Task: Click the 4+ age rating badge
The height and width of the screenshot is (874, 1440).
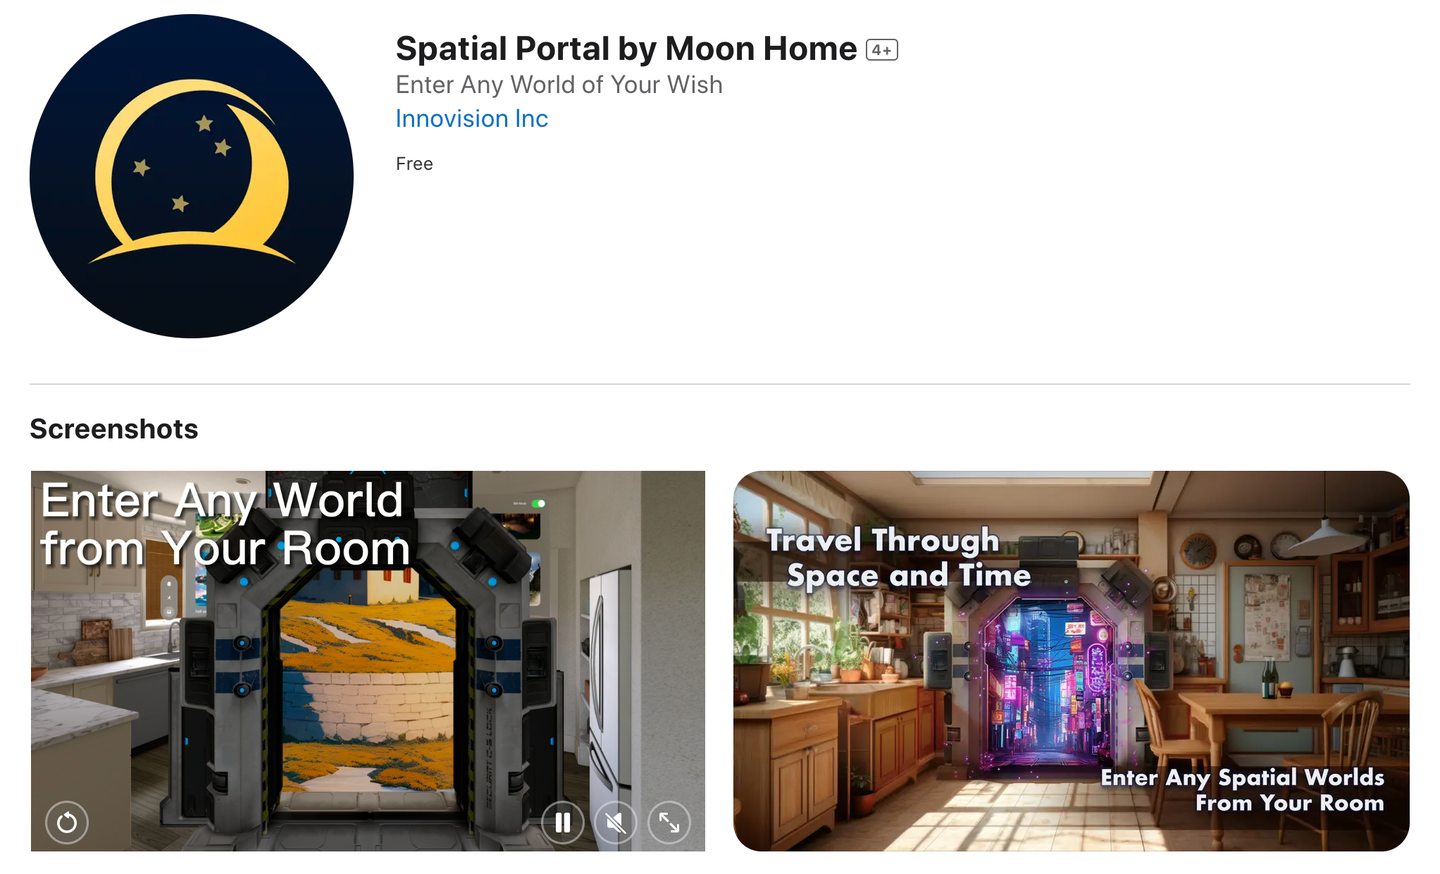Action: click(882, 50)
